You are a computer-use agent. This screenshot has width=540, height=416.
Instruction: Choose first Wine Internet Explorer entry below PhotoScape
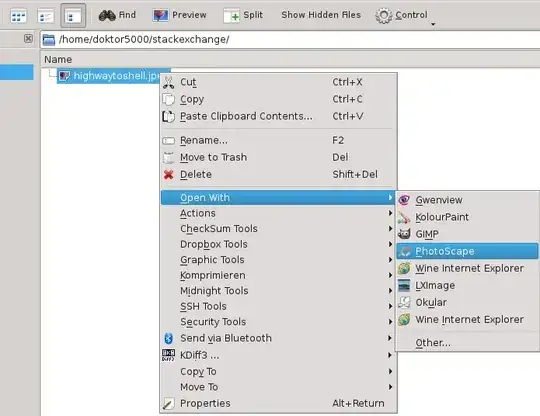tap(467, 268)
